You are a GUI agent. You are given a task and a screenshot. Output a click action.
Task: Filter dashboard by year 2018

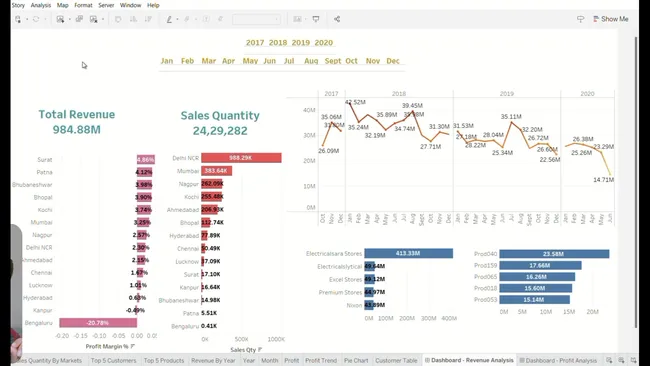pyautogui.click(x=278, y=43)
